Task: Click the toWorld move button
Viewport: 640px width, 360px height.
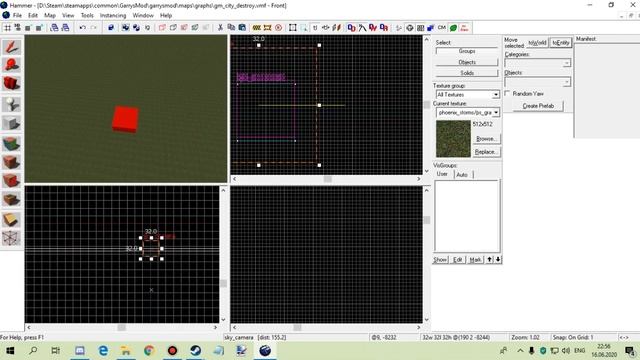Action: 537,43
